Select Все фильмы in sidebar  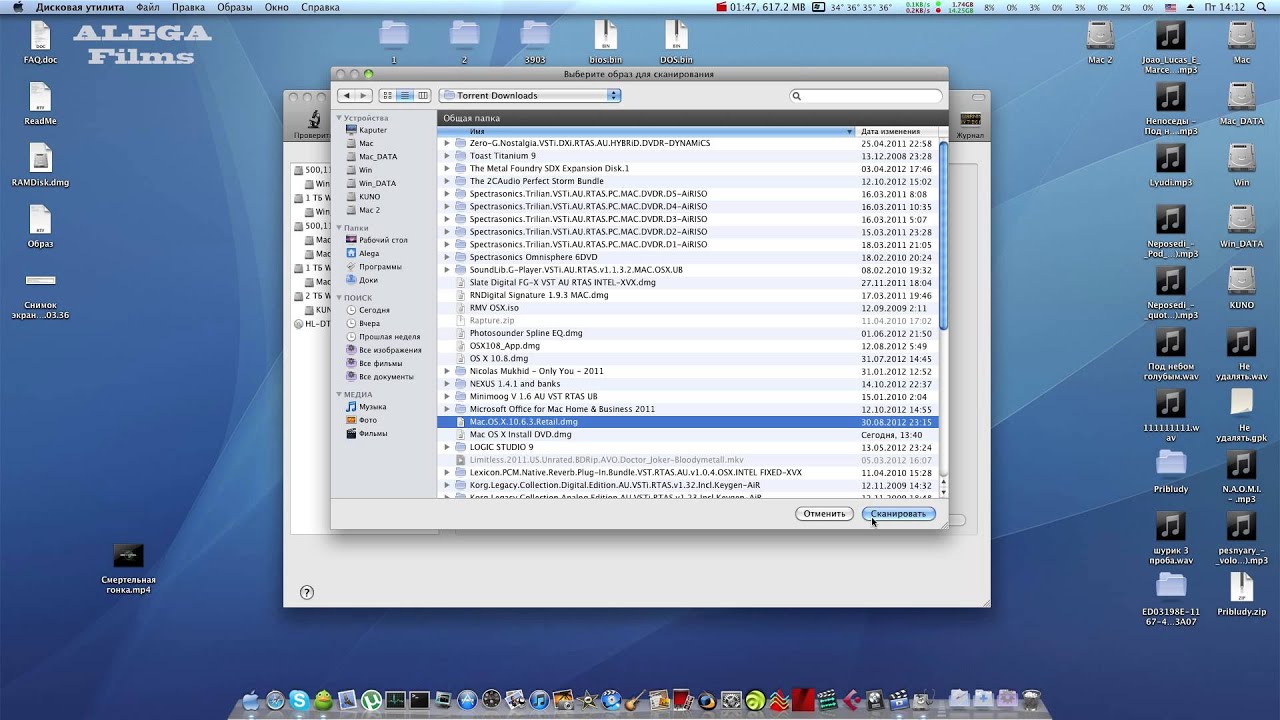click(x=380, y=363)
